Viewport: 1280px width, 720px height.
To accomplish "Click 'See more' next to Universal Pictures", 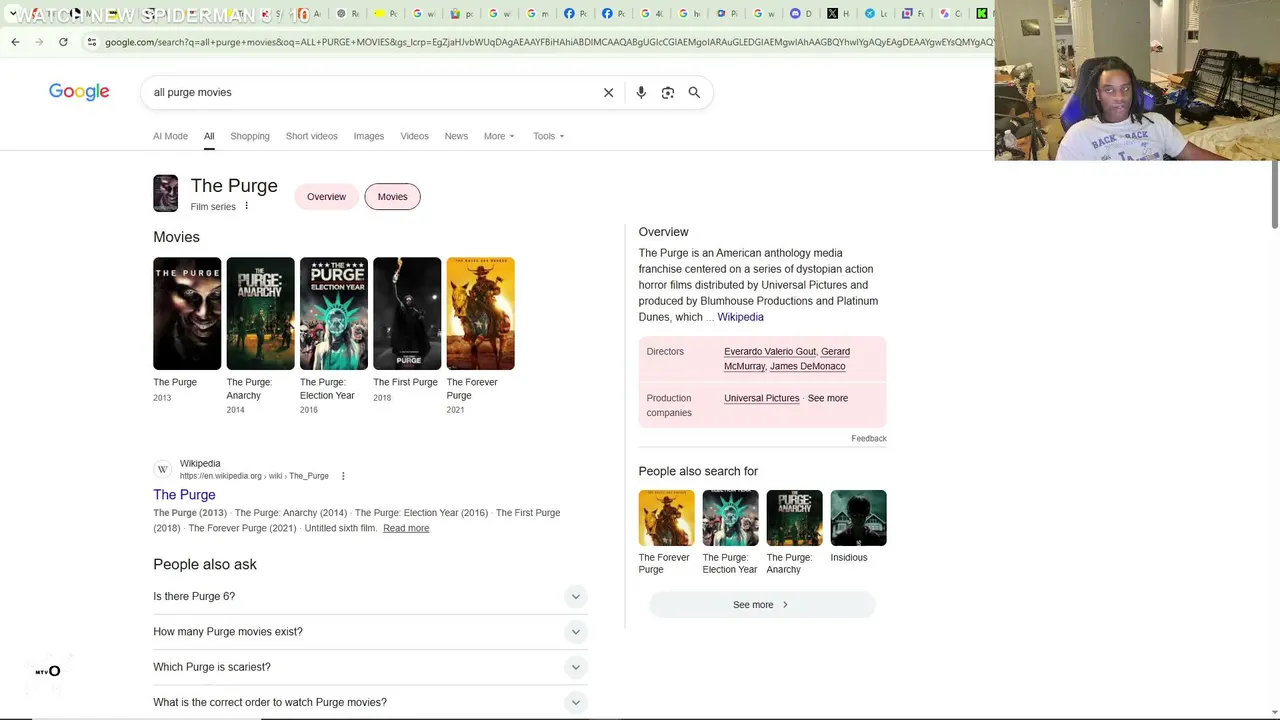I will pyautogui.click(x=828, y=398).
